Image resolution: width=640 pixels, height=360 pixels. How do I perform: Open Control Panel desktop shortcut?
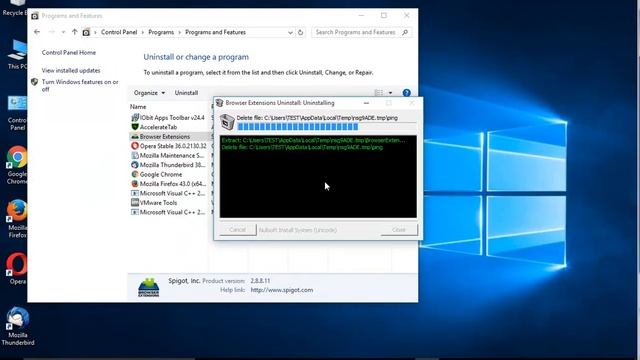click(x=17, y=113)
